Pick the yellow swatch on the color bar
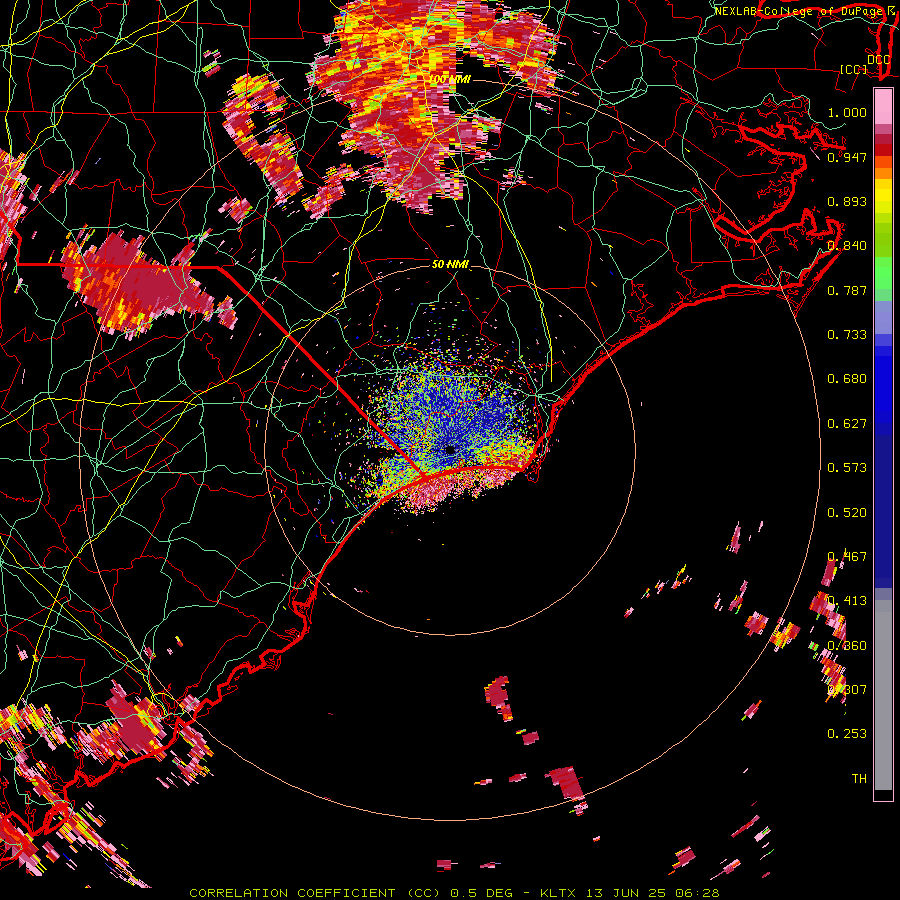 [x=883, y=196]
